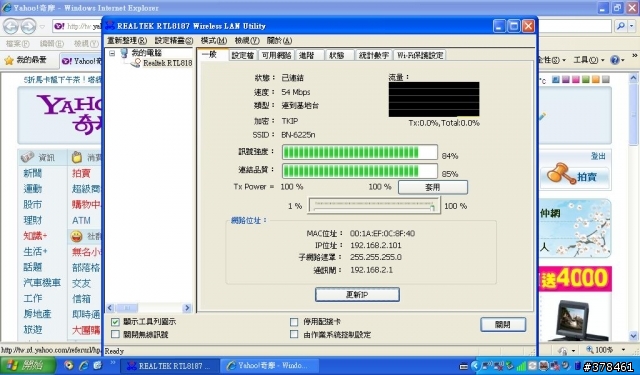640x375 pixels.
Task: Check the 關閉無線訊號 checkbox
Action: click(115, 335)
